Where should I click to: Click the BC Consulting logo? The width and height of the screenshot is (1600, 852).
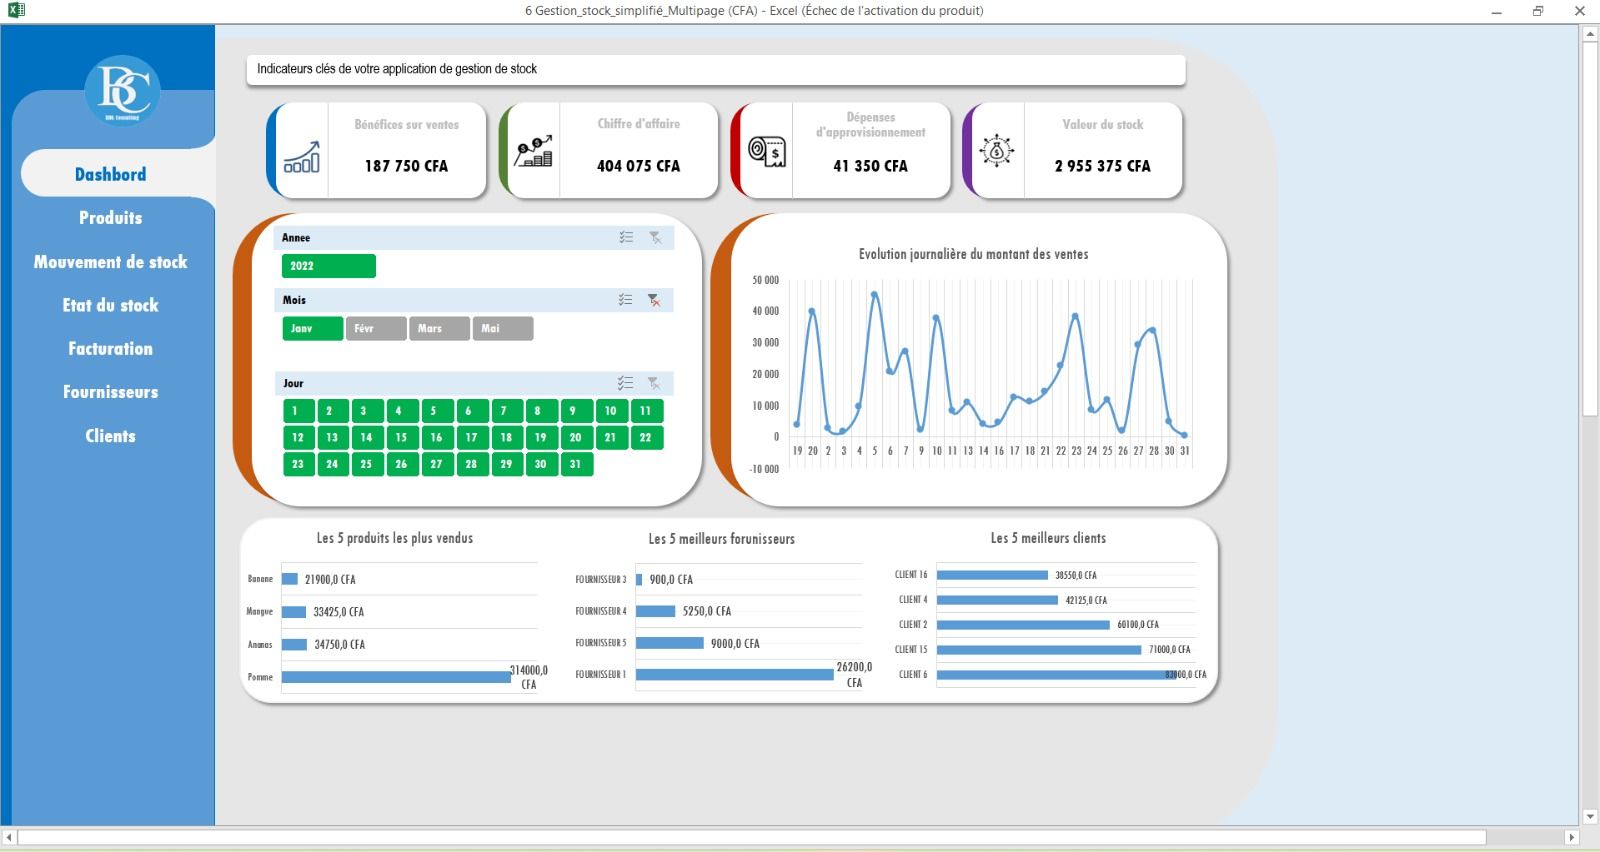click(123, 90)
